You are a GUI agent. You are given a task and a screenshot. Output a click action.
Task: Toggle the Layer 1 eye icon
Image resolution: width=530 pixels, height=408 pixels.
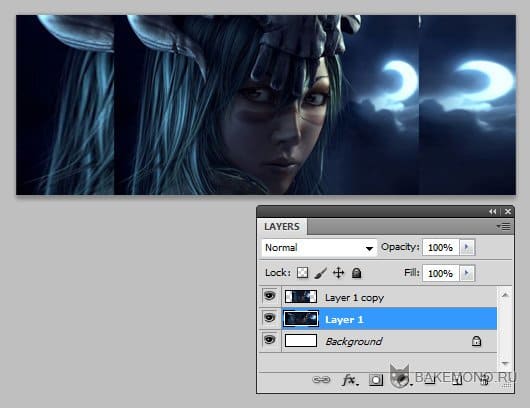[x=269, y=318]
